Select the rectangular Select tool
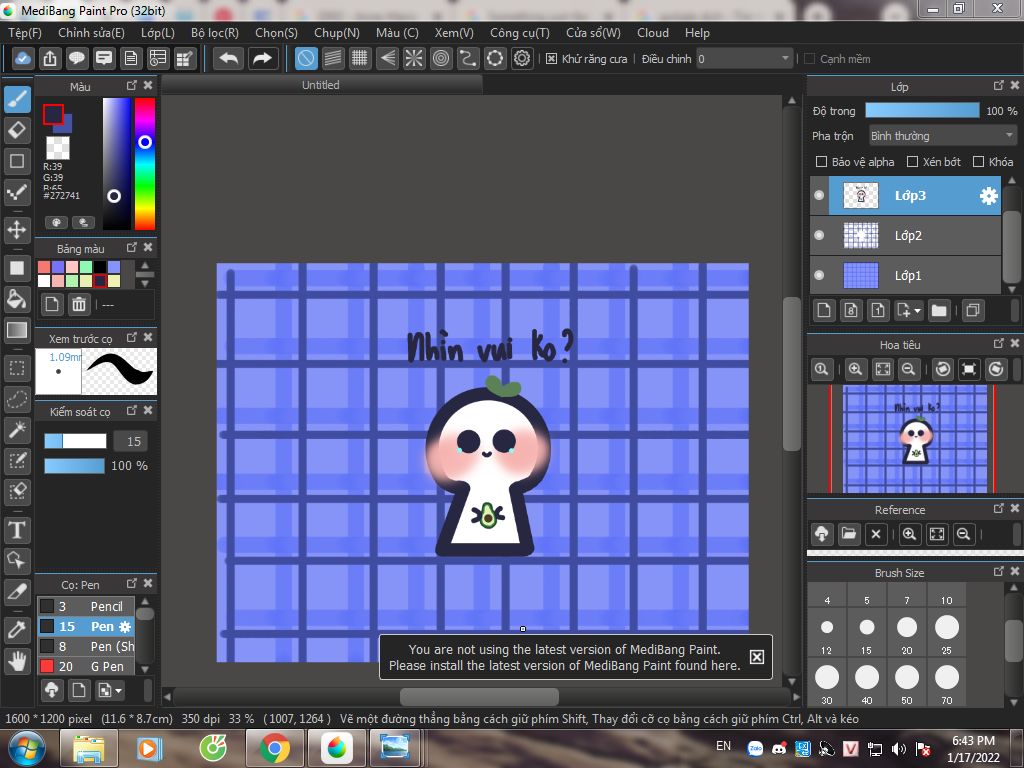The height and width of the screenshot is (768, 1024). pyautogui.click(x=18, y=369)
